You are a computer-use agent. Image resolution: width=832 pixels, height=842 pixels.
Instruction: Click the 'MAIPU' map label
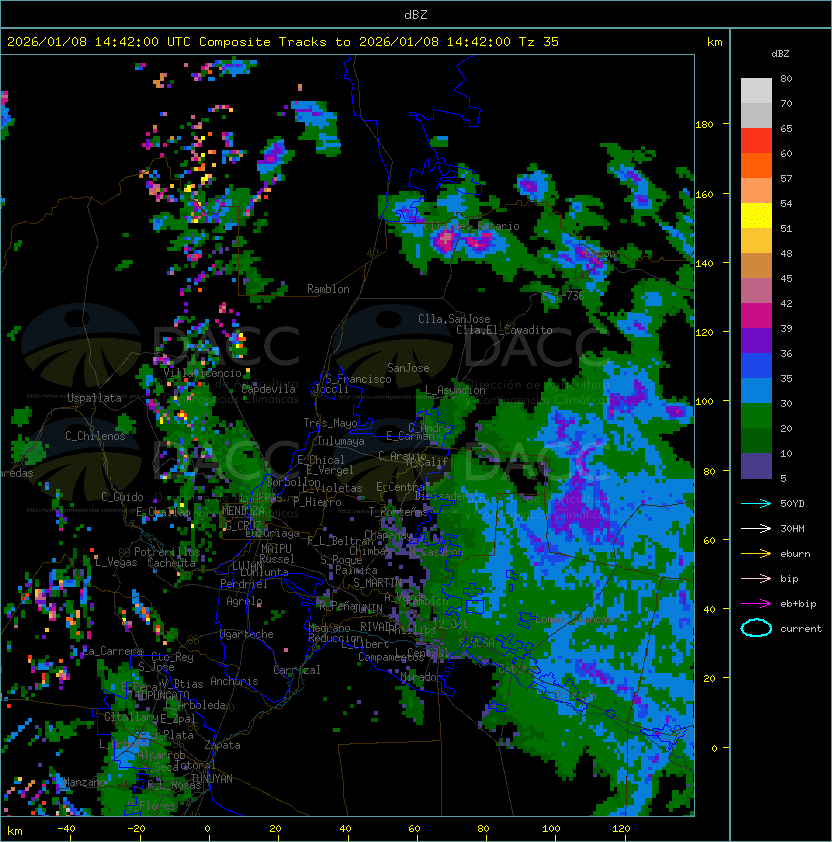click(x=276, y=549)
